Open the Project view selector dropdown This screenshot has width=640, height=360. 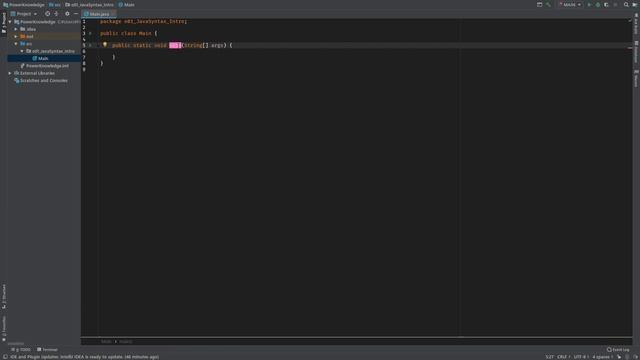point(24,13)
